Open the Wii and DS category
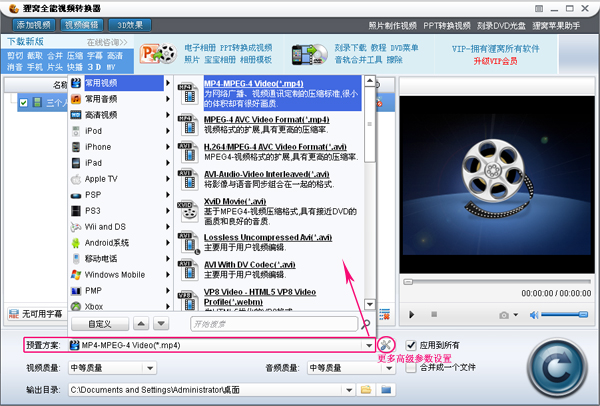This screenshot has width=600, height=406. (x=120, y=227)
